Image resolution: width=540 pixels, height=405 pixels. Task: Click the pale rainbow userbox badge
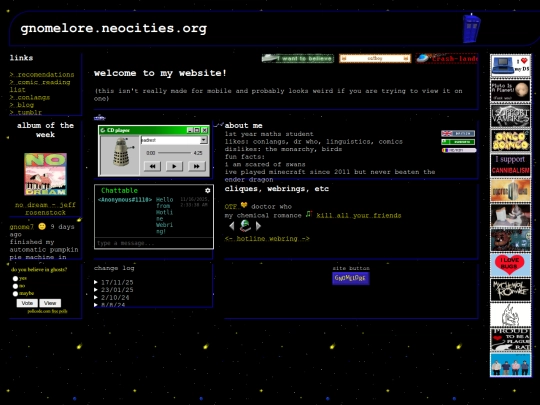tap(459, 150)
